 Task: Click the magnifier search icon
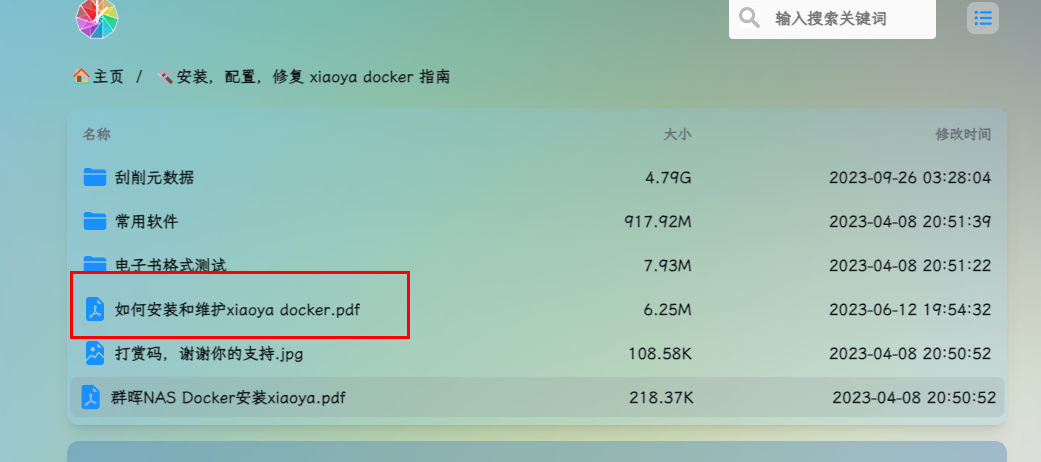click(749, 17)
